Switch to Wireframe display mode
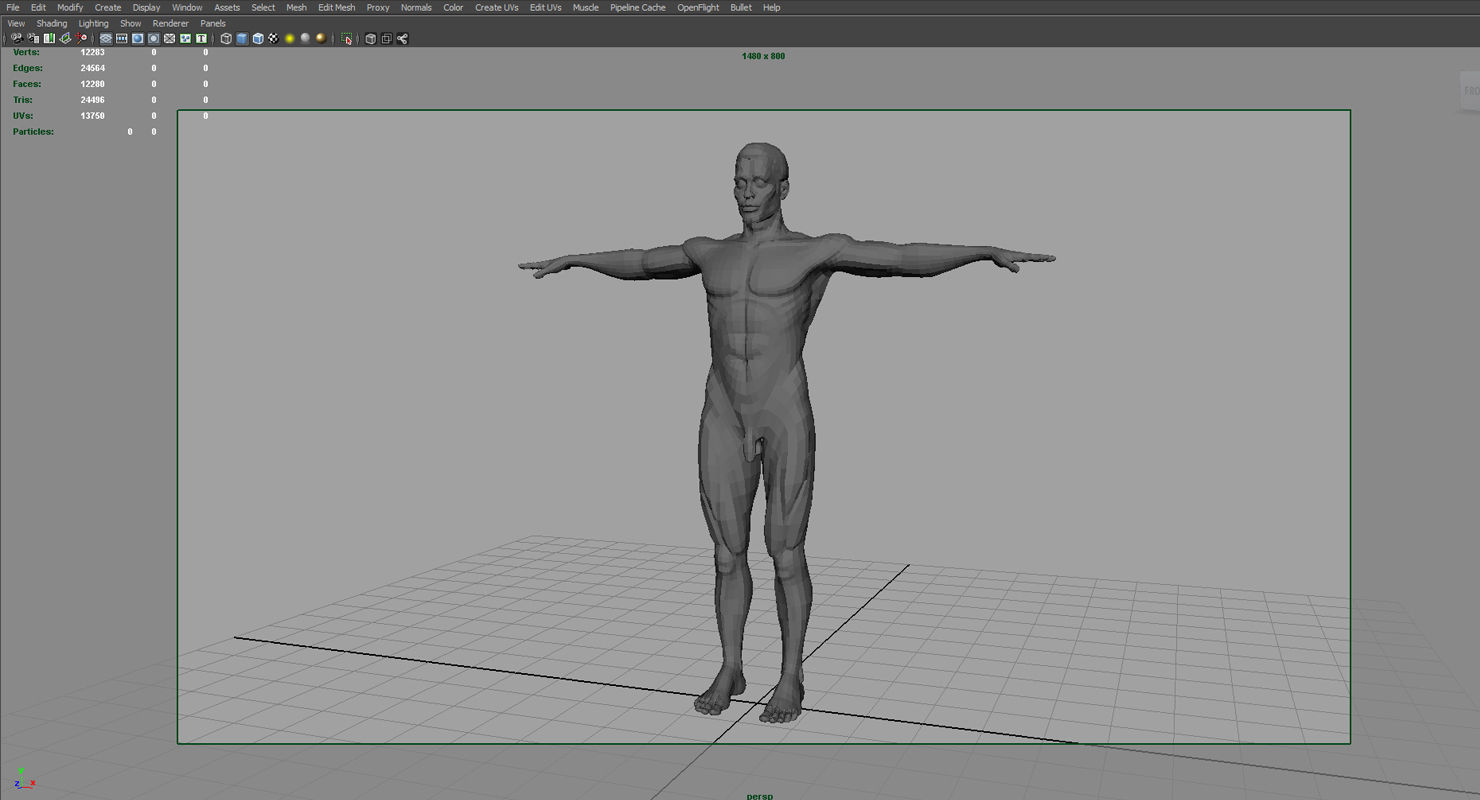Image resolution: width=1480 pixels, height=800 pixels. pyautogui.click(x=226, y=38)
